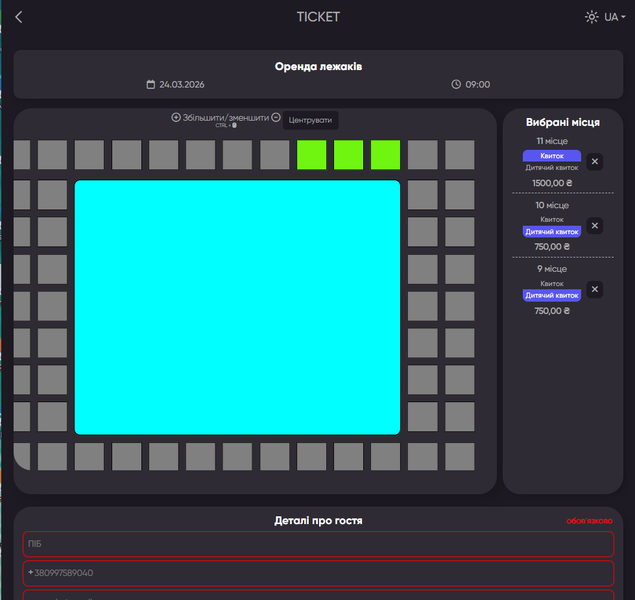Click the calendar icon beside 24.03.2026
The height and width of the screenshot is (600, 635).
(x=151, y=85)
